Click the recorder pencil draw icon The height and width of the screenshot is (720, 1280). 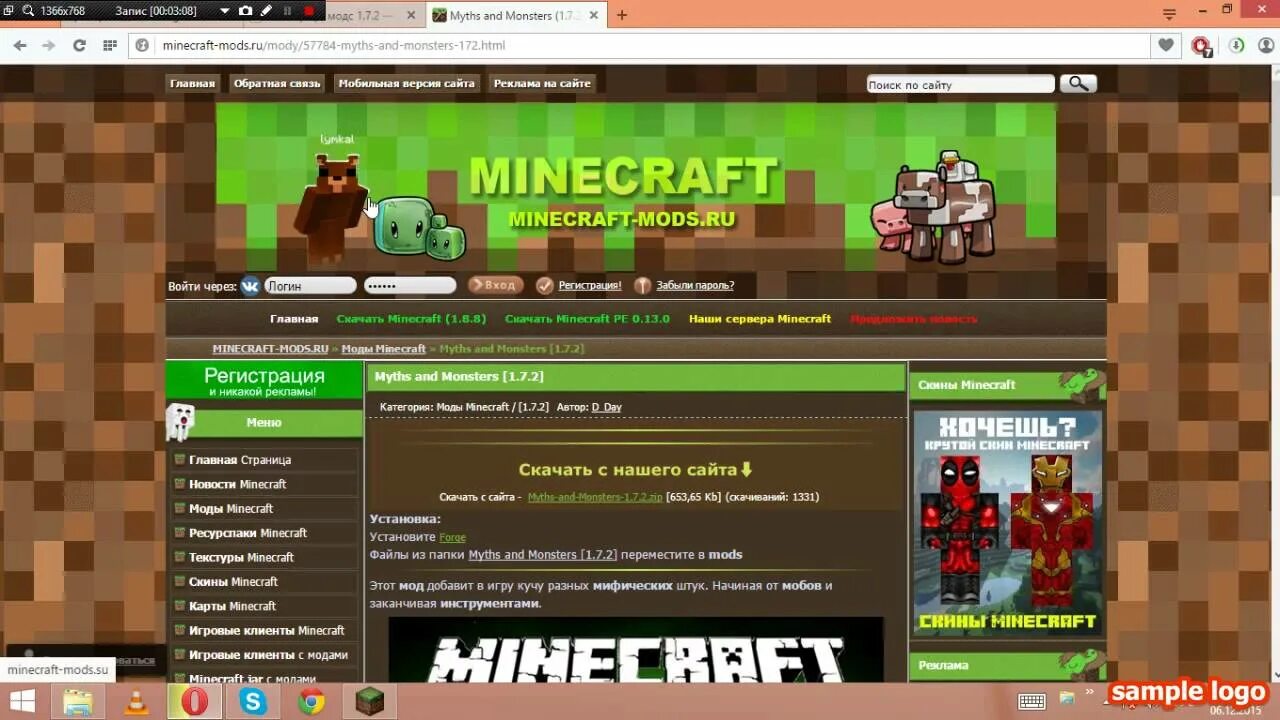pyautogui.click(x=266, y=11)
